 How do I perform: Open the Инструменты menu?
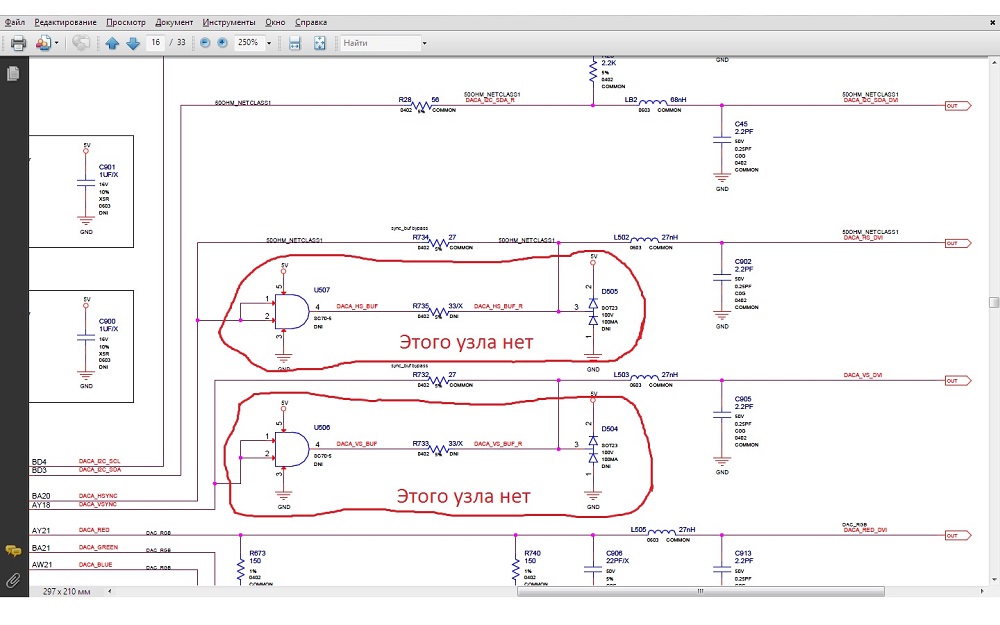pyautogui.click(x=228, y=22)
